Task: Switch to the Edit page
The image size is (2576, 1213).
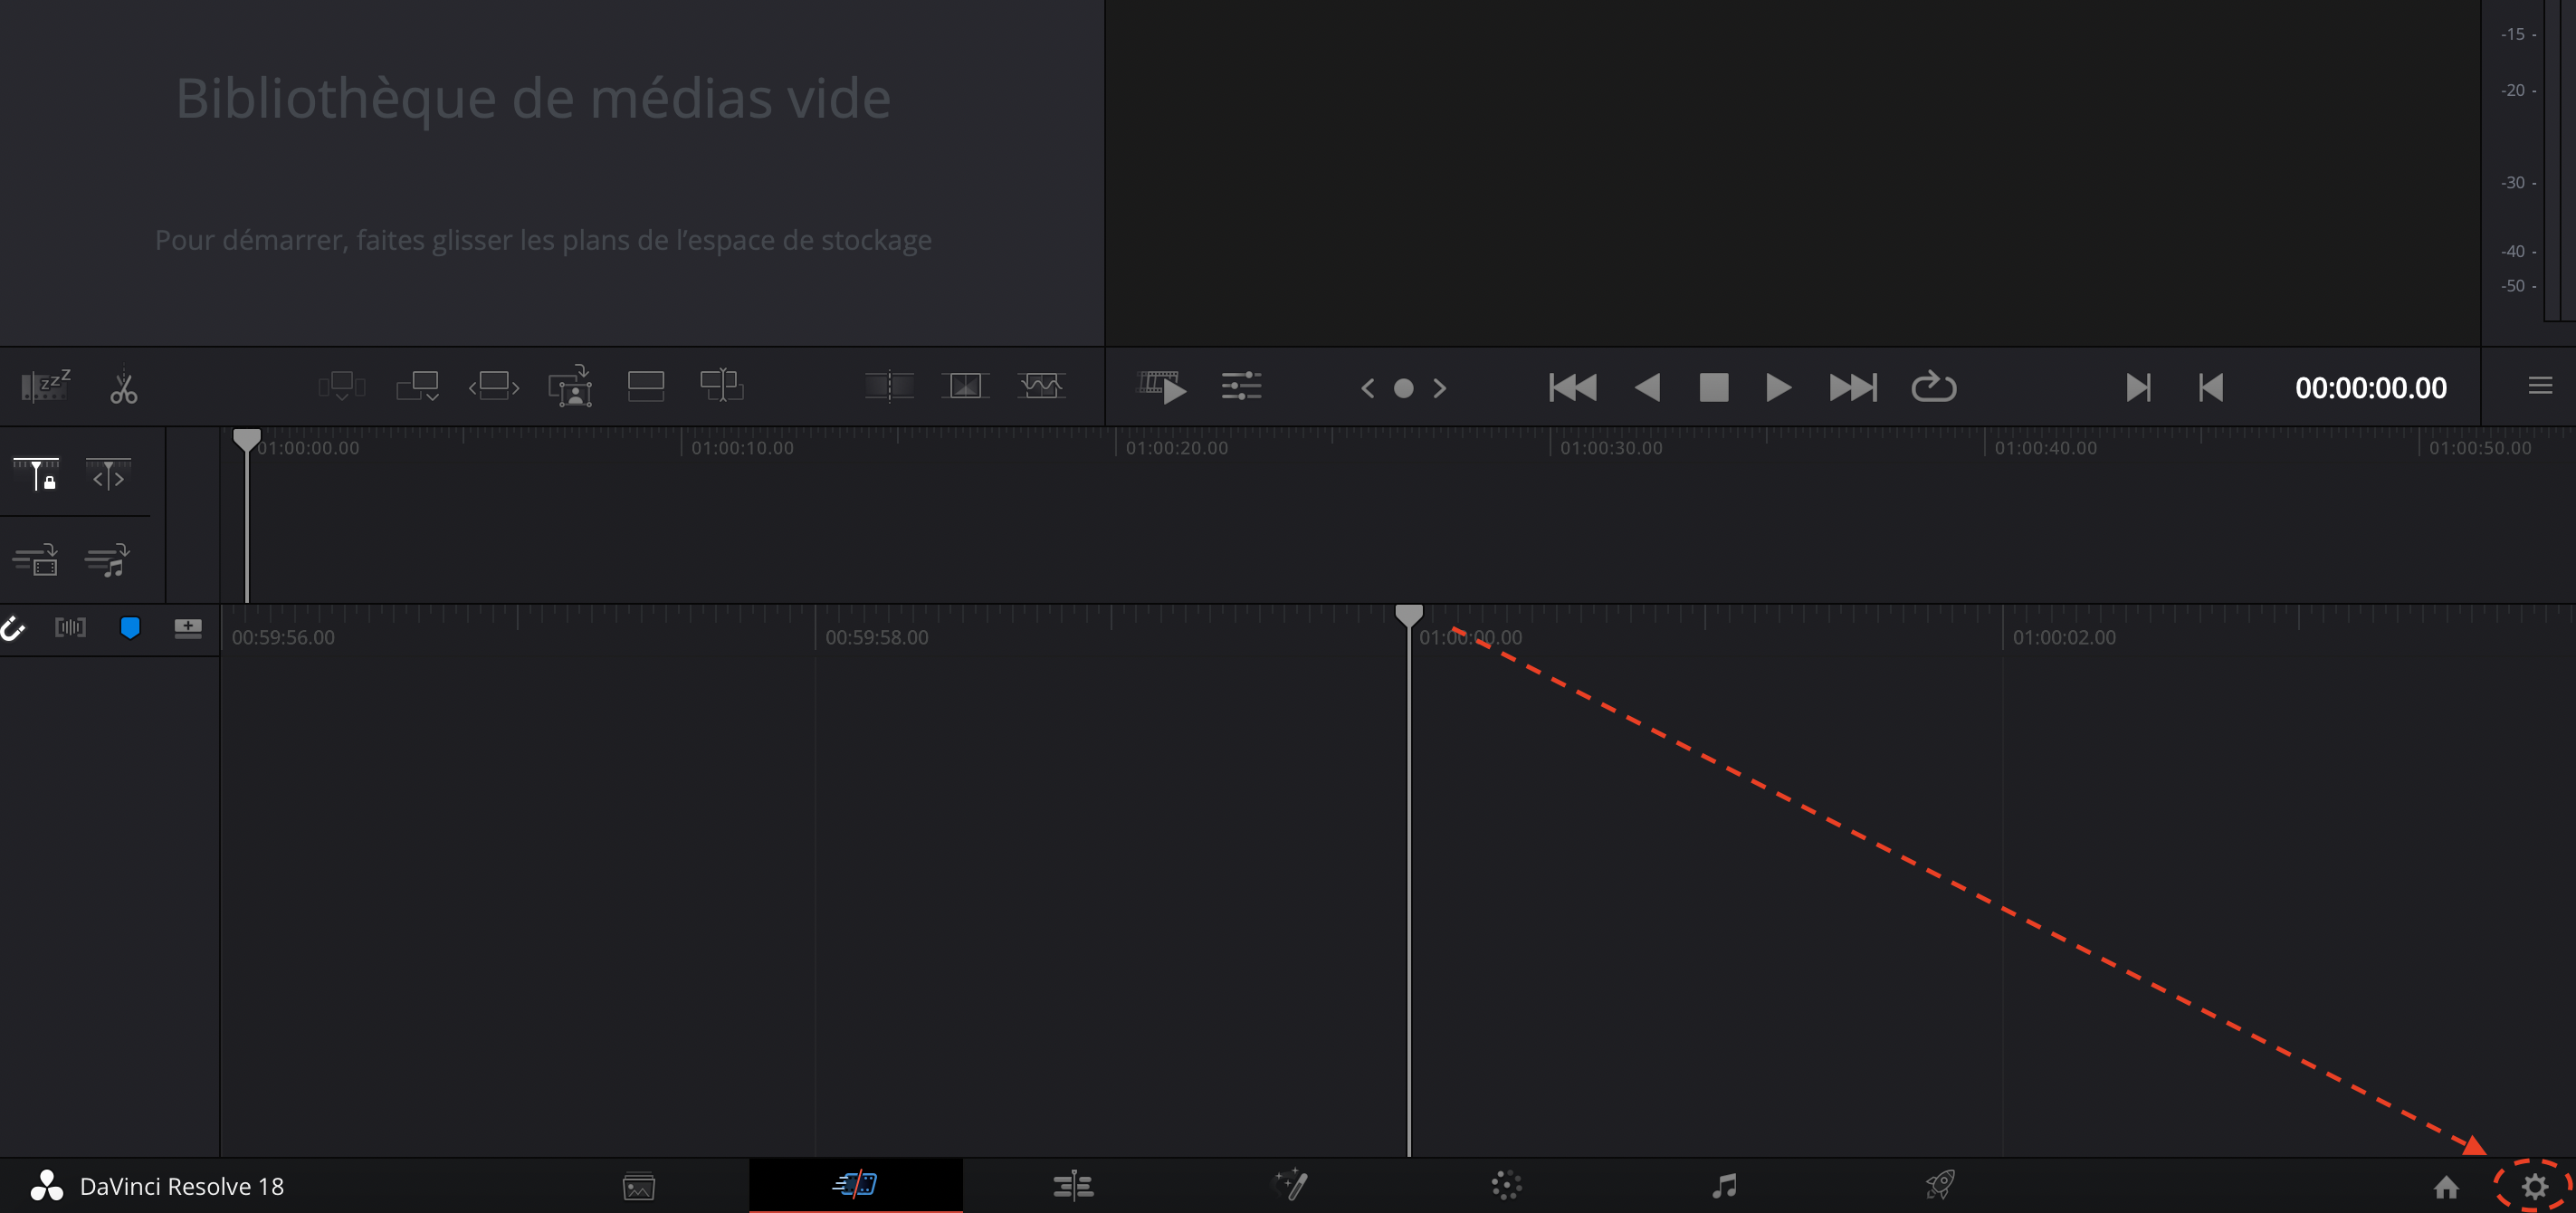Action: coord(1073,1186)
